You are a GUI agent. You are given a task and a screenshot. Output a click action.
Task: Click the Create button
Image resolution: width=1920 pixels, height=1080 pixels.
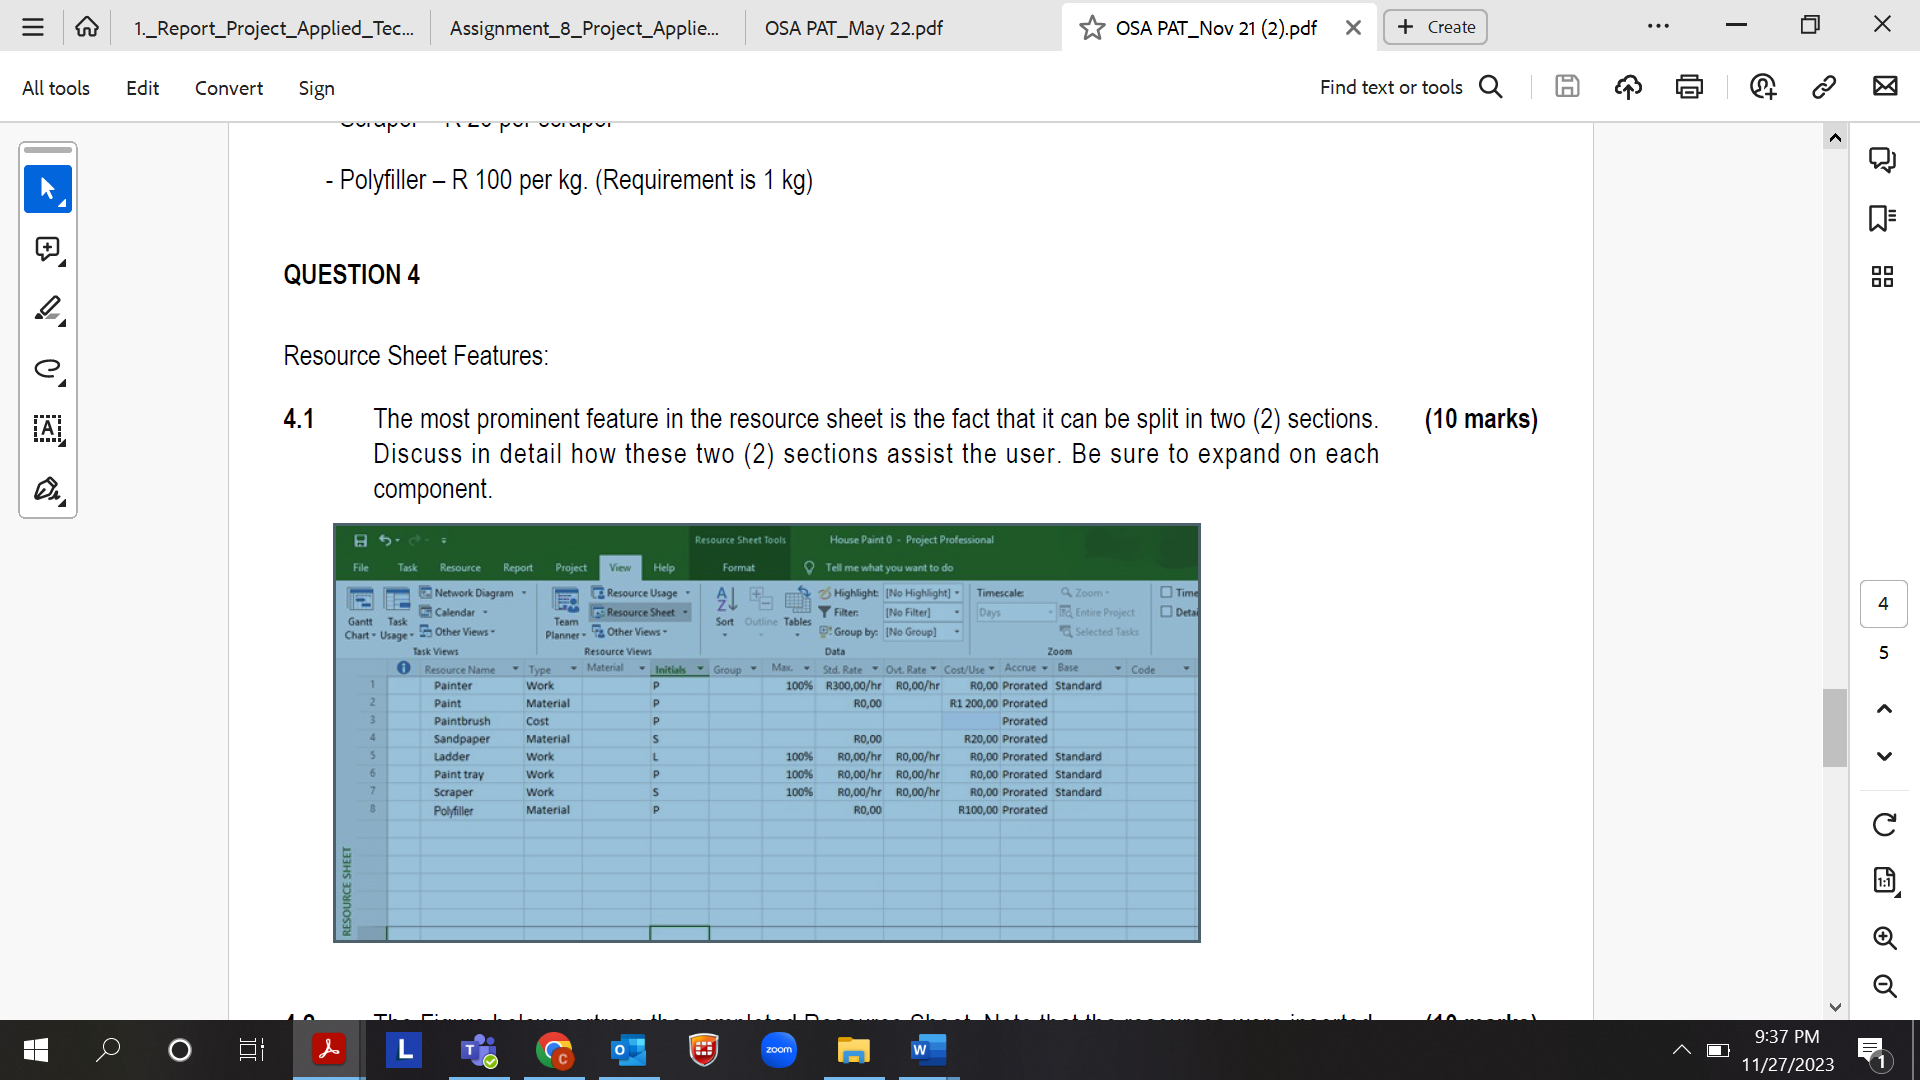(1434, 27)
